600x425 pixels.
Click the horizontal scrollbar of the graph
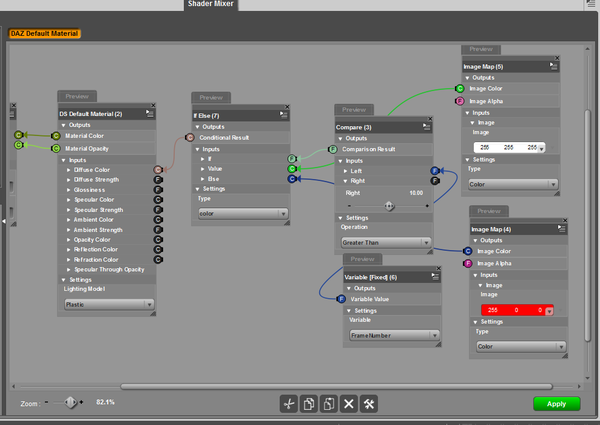coord(336,386)
